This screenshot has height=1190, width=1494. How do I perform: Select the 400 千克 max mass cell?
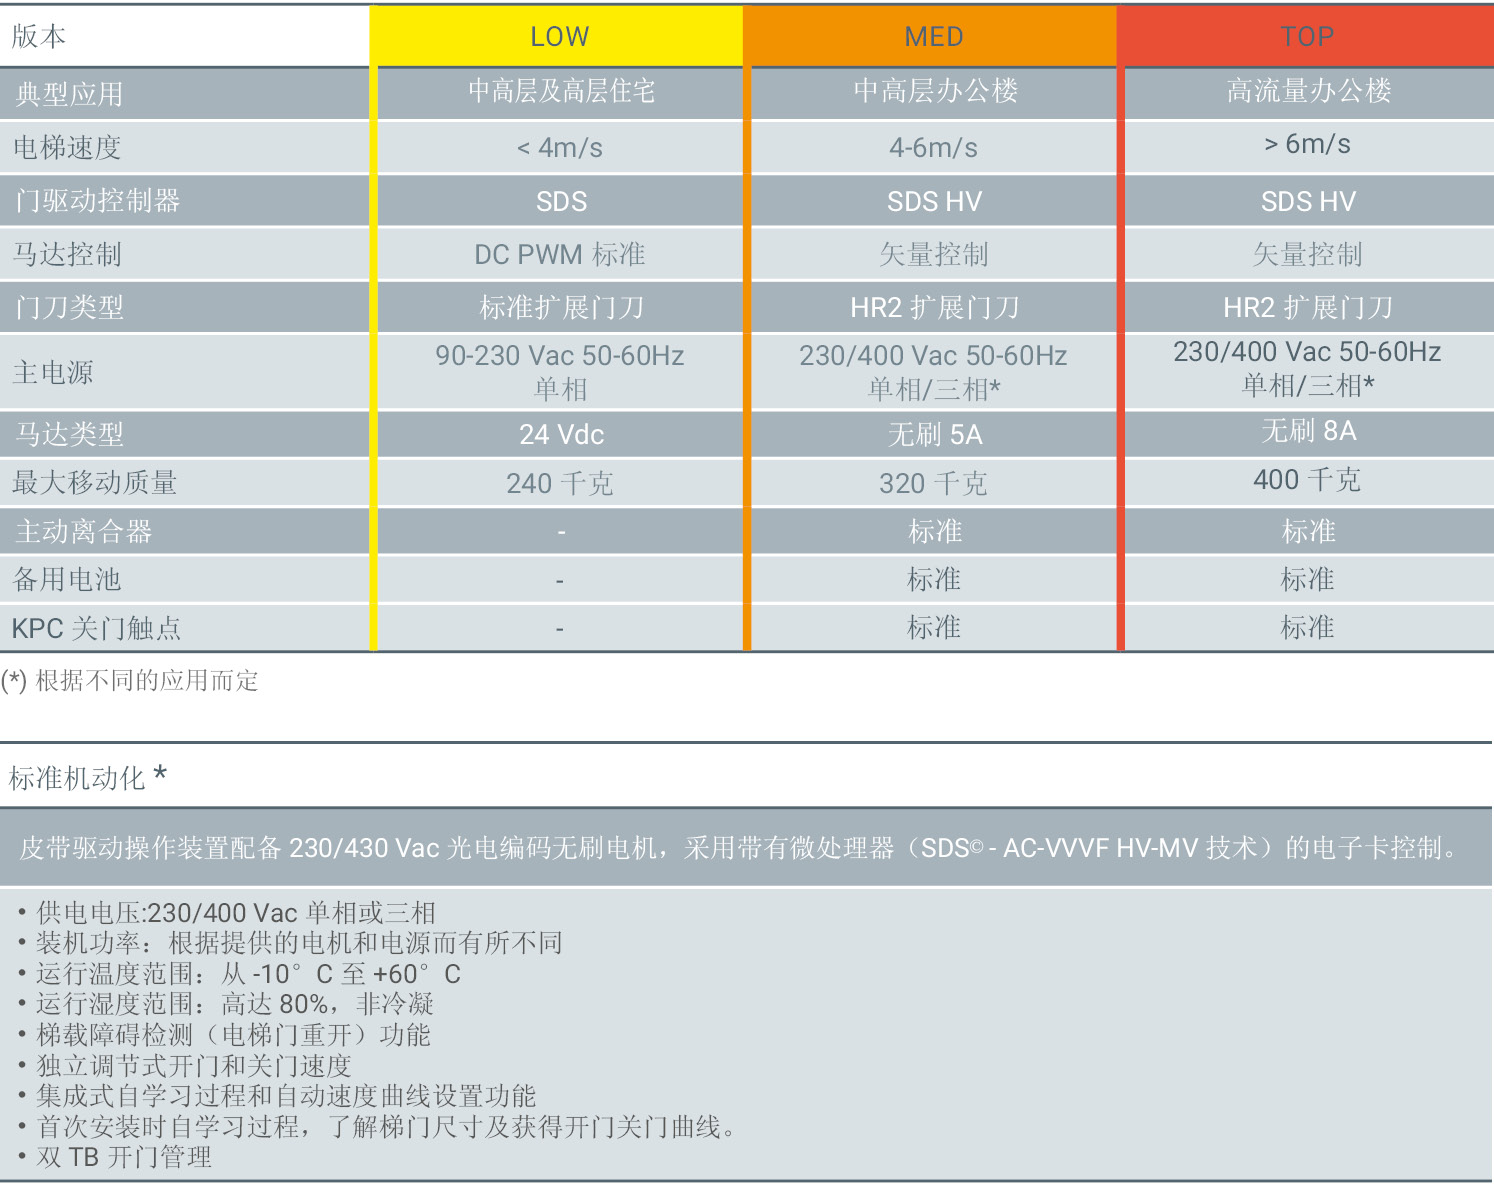tap(1307, 480)
